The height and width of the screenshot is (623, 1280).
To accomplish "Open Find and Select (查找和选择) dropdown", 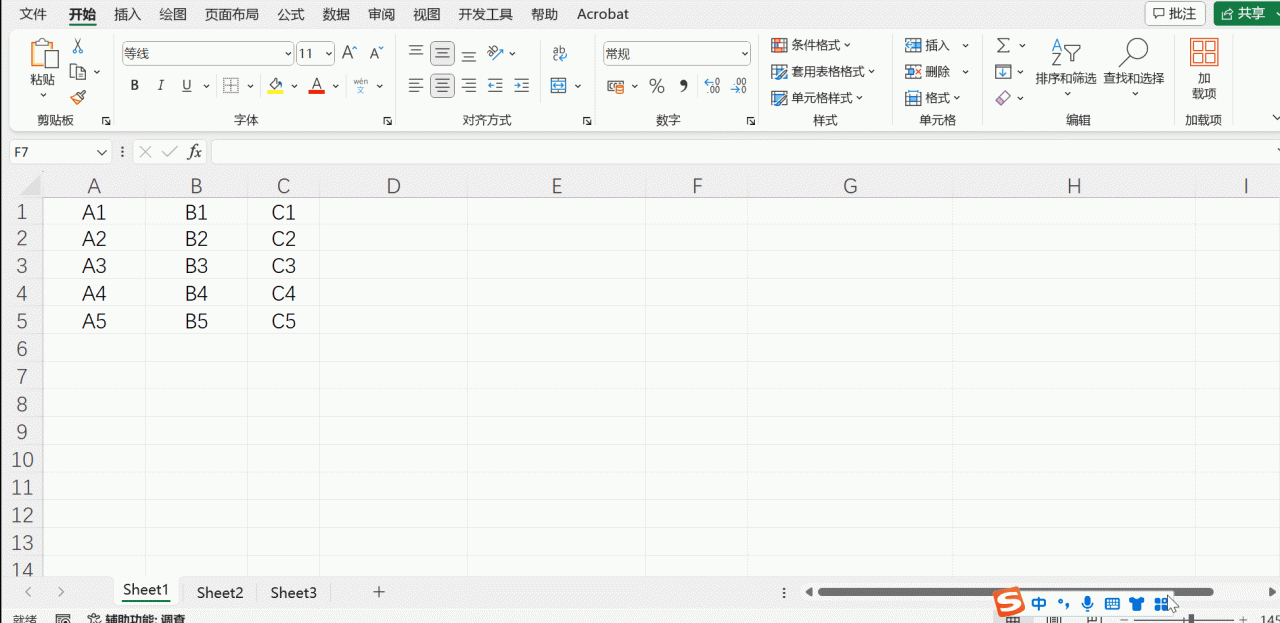I will pyautogui.click(x=1134, y=69).
